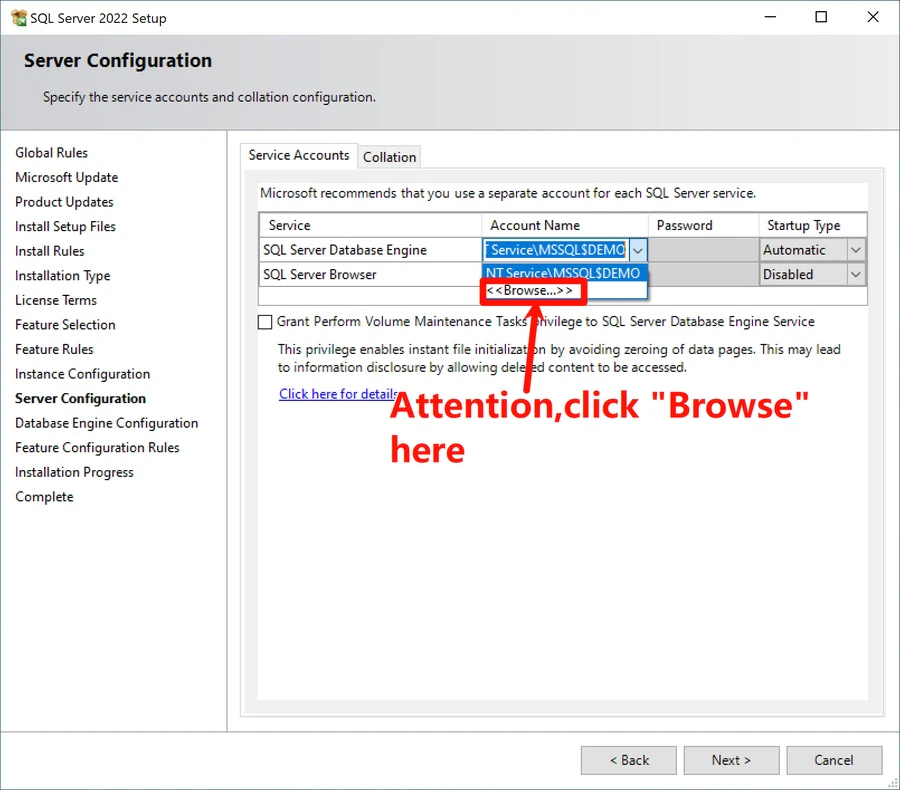Click the Service column header
The height and width of the screenshot is (790, 900).
tap(370, 225)
